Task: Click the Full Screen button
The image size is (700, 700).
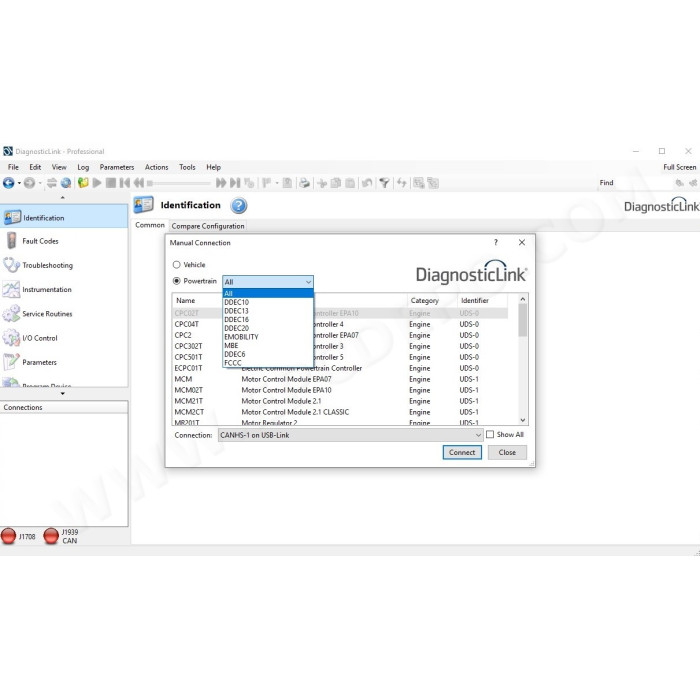Action: coord(679,167)
